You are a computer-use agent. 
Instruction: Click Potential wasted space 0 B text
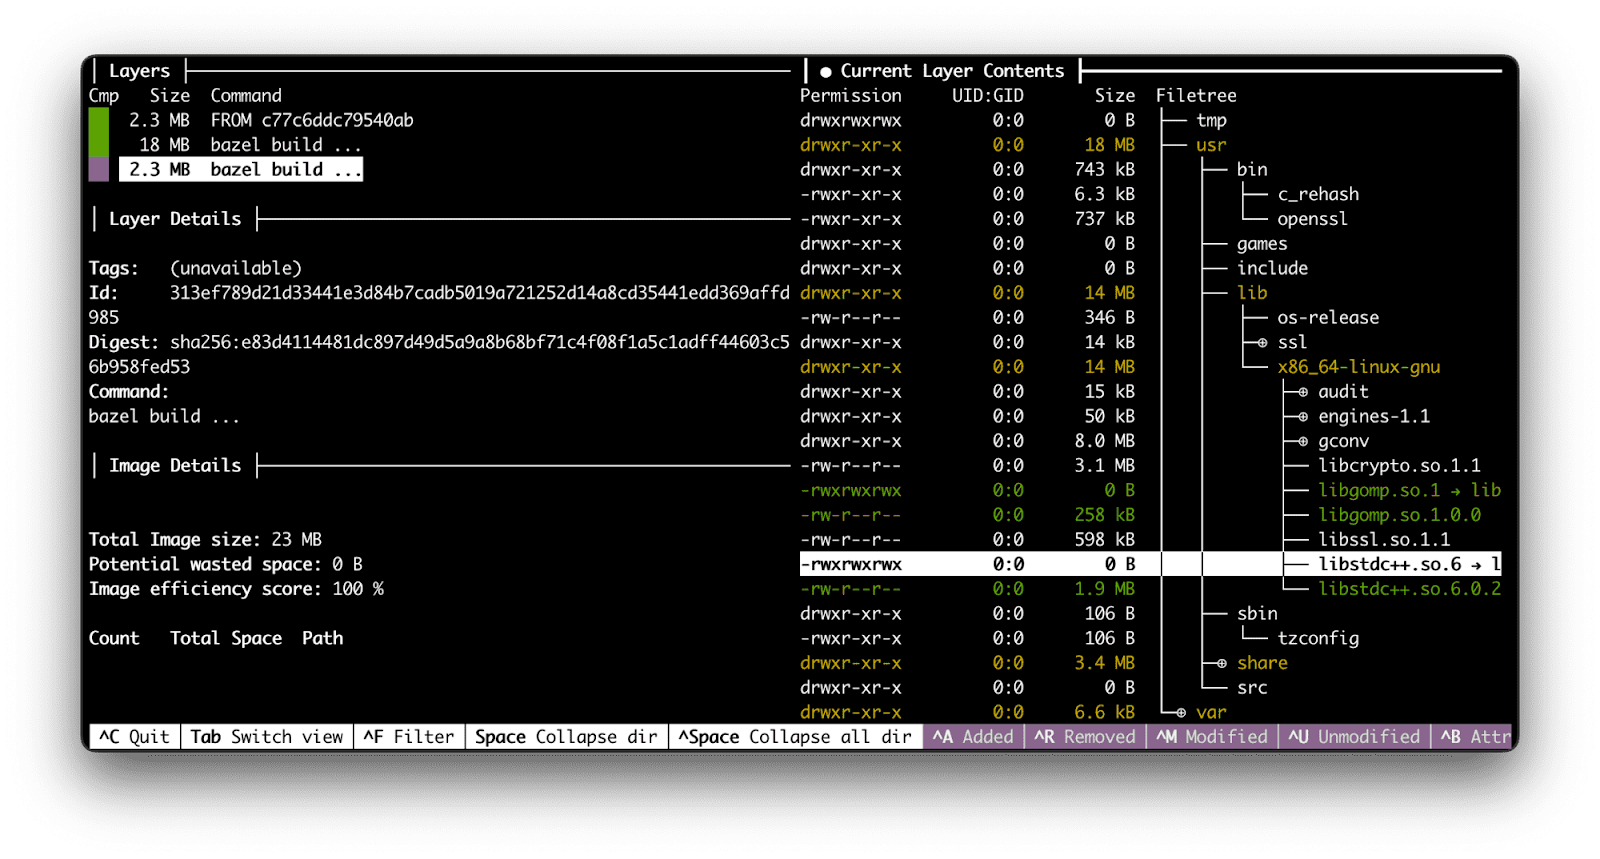click(225, 564)
